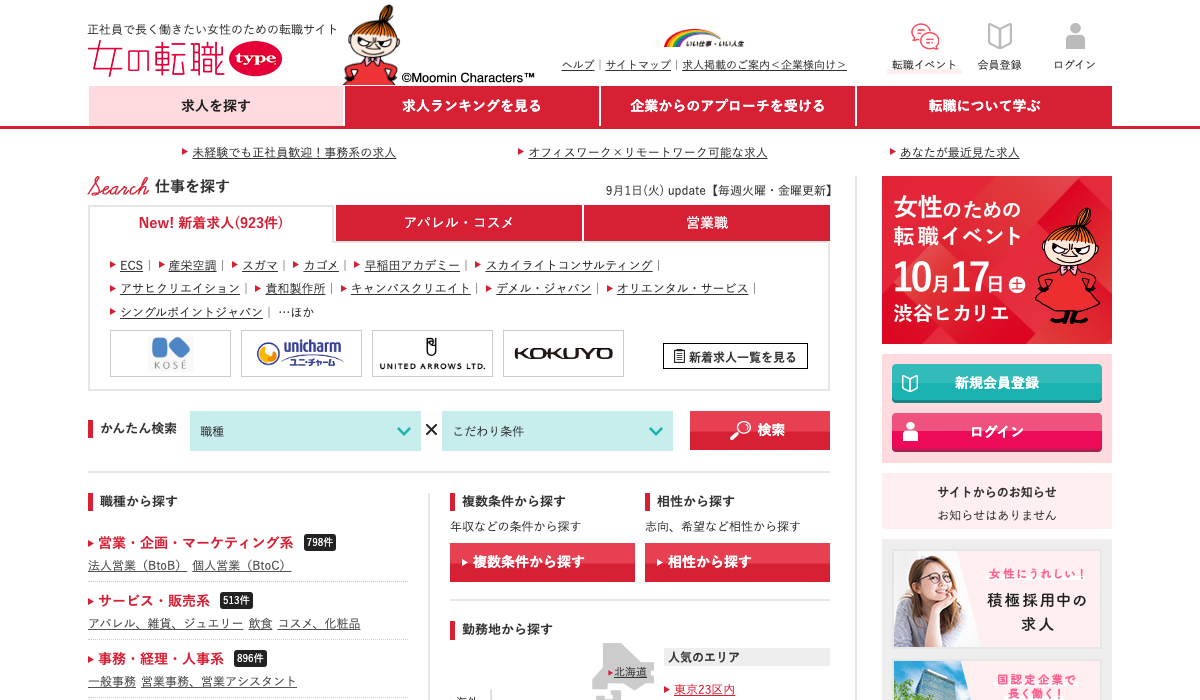Open the ヘルプ link
Viewport: 1200px width, 700px height.
[x=578, y=65]
